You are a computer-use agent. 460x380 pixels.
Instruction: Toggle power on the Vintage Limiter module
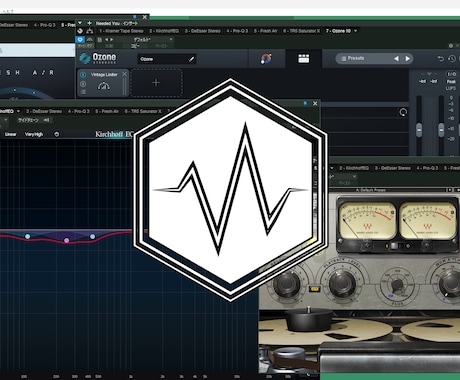pos(83,75)
